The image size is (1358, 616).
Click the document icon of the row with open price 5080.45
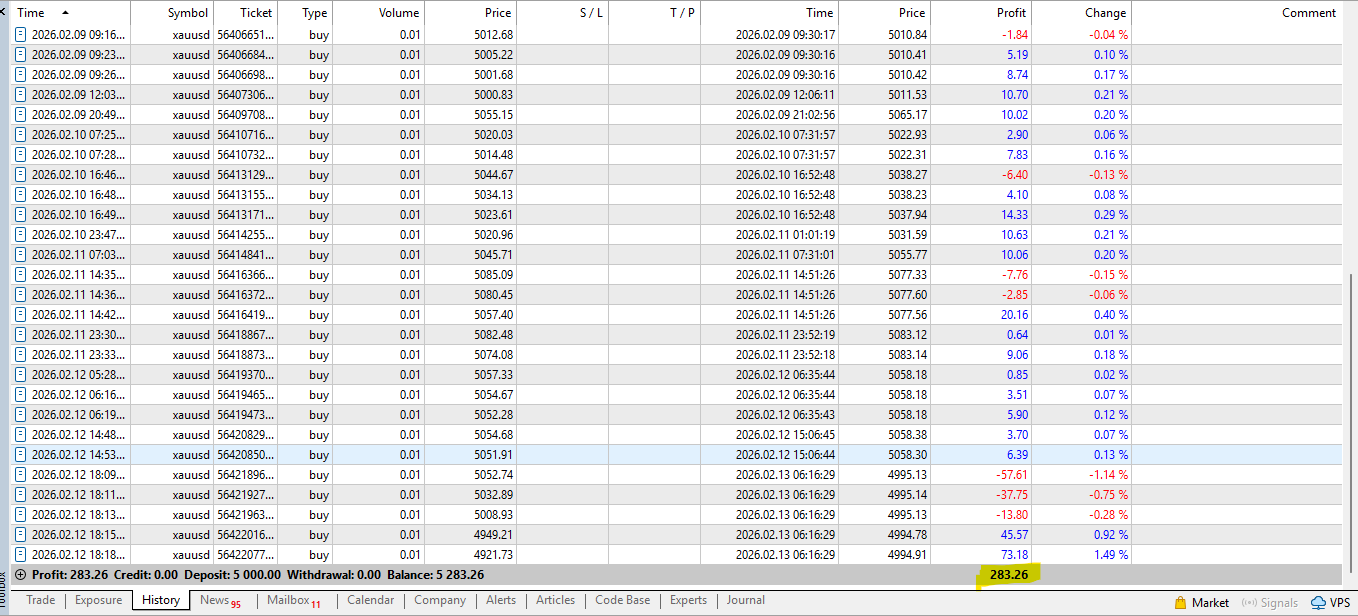click(x=21, y=294)
